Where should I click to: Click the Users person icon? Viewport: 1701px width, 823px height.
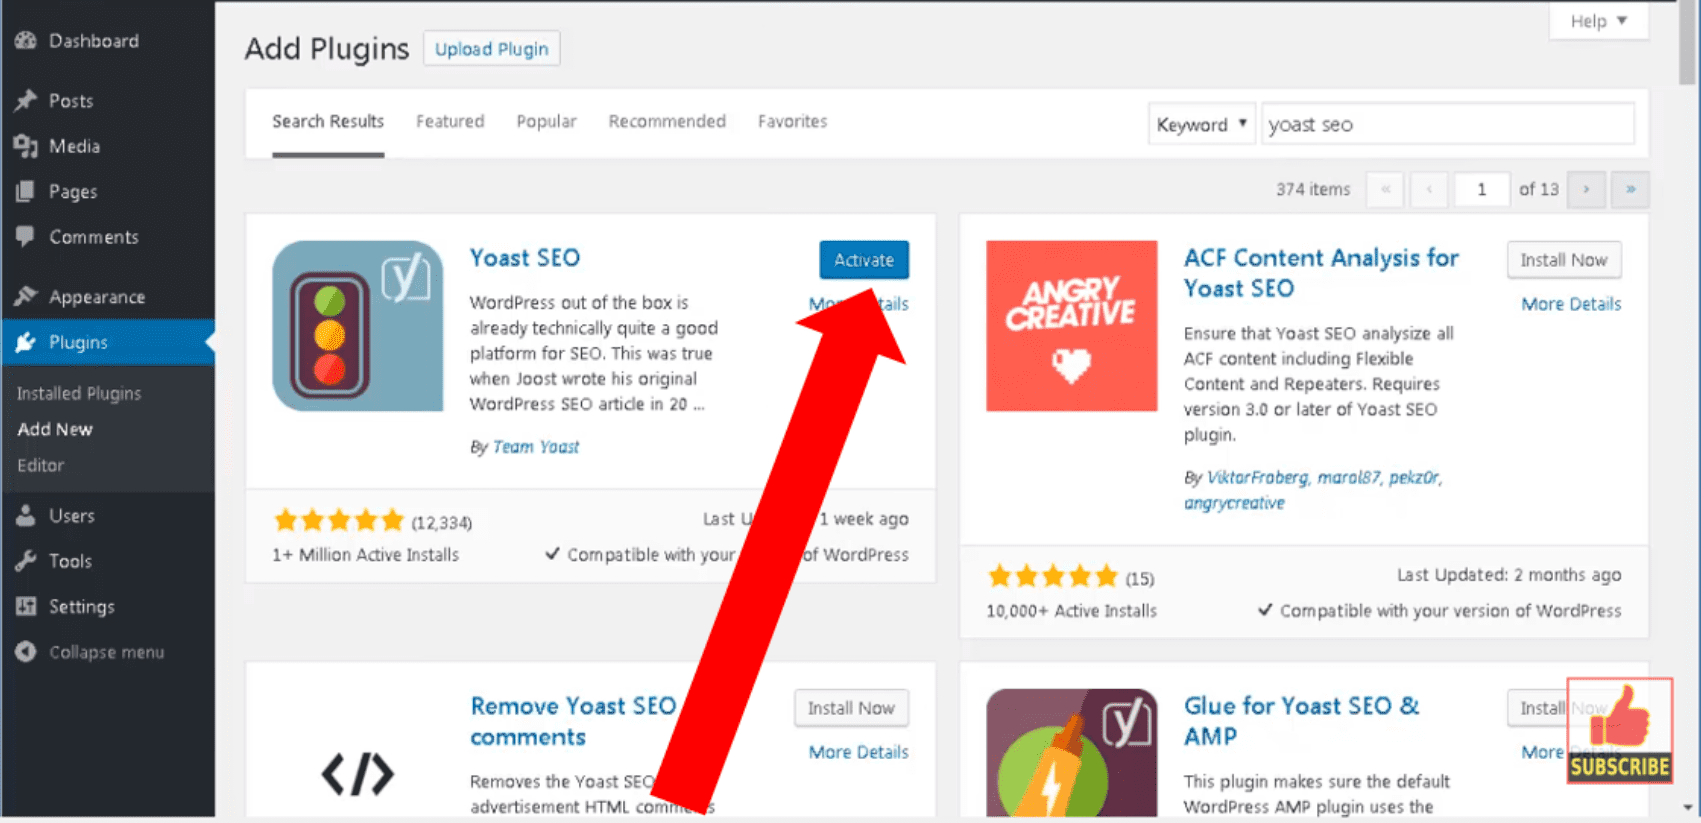(x=25, y=516)
